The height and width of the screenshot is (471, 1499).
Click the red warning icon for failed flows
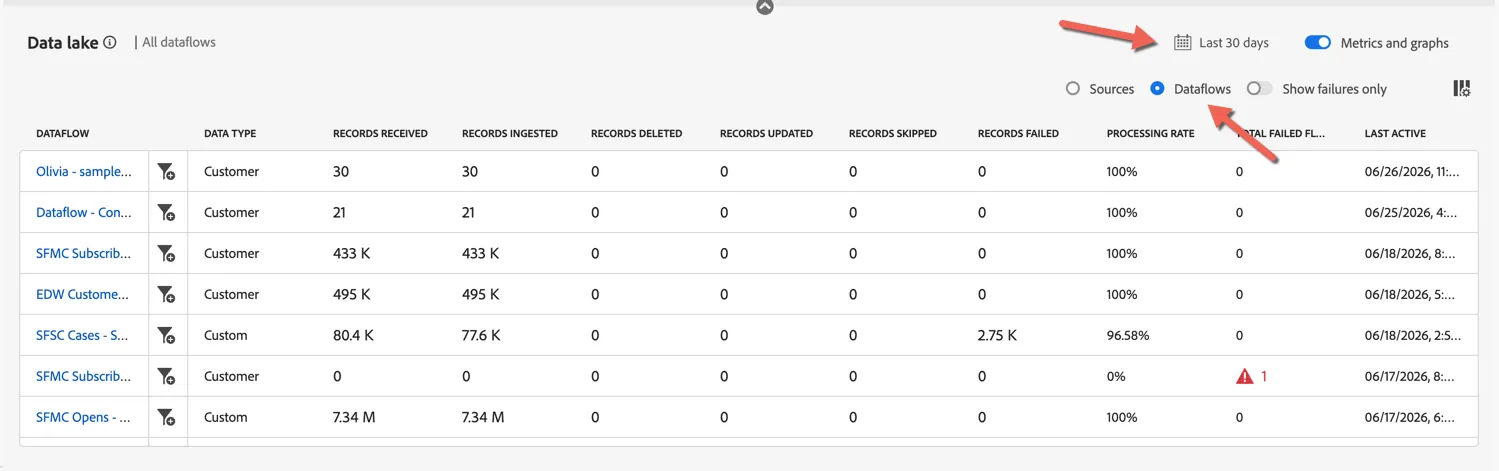(x=1245, y=376)
